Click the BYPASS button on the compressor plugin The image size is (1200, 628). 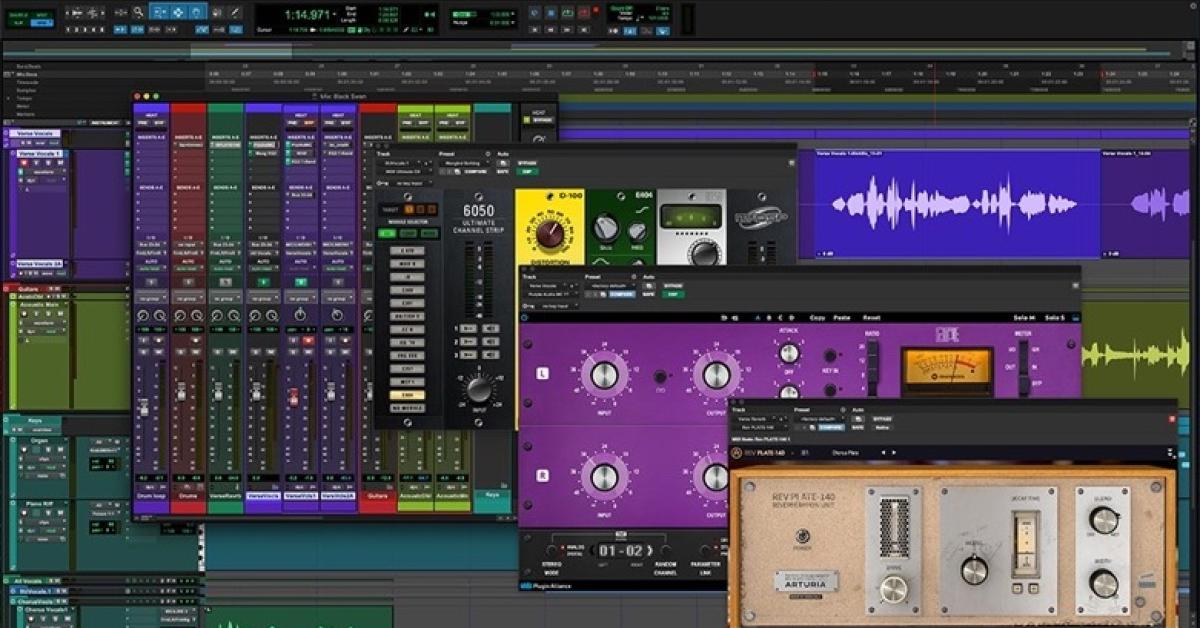pos(675,285)
